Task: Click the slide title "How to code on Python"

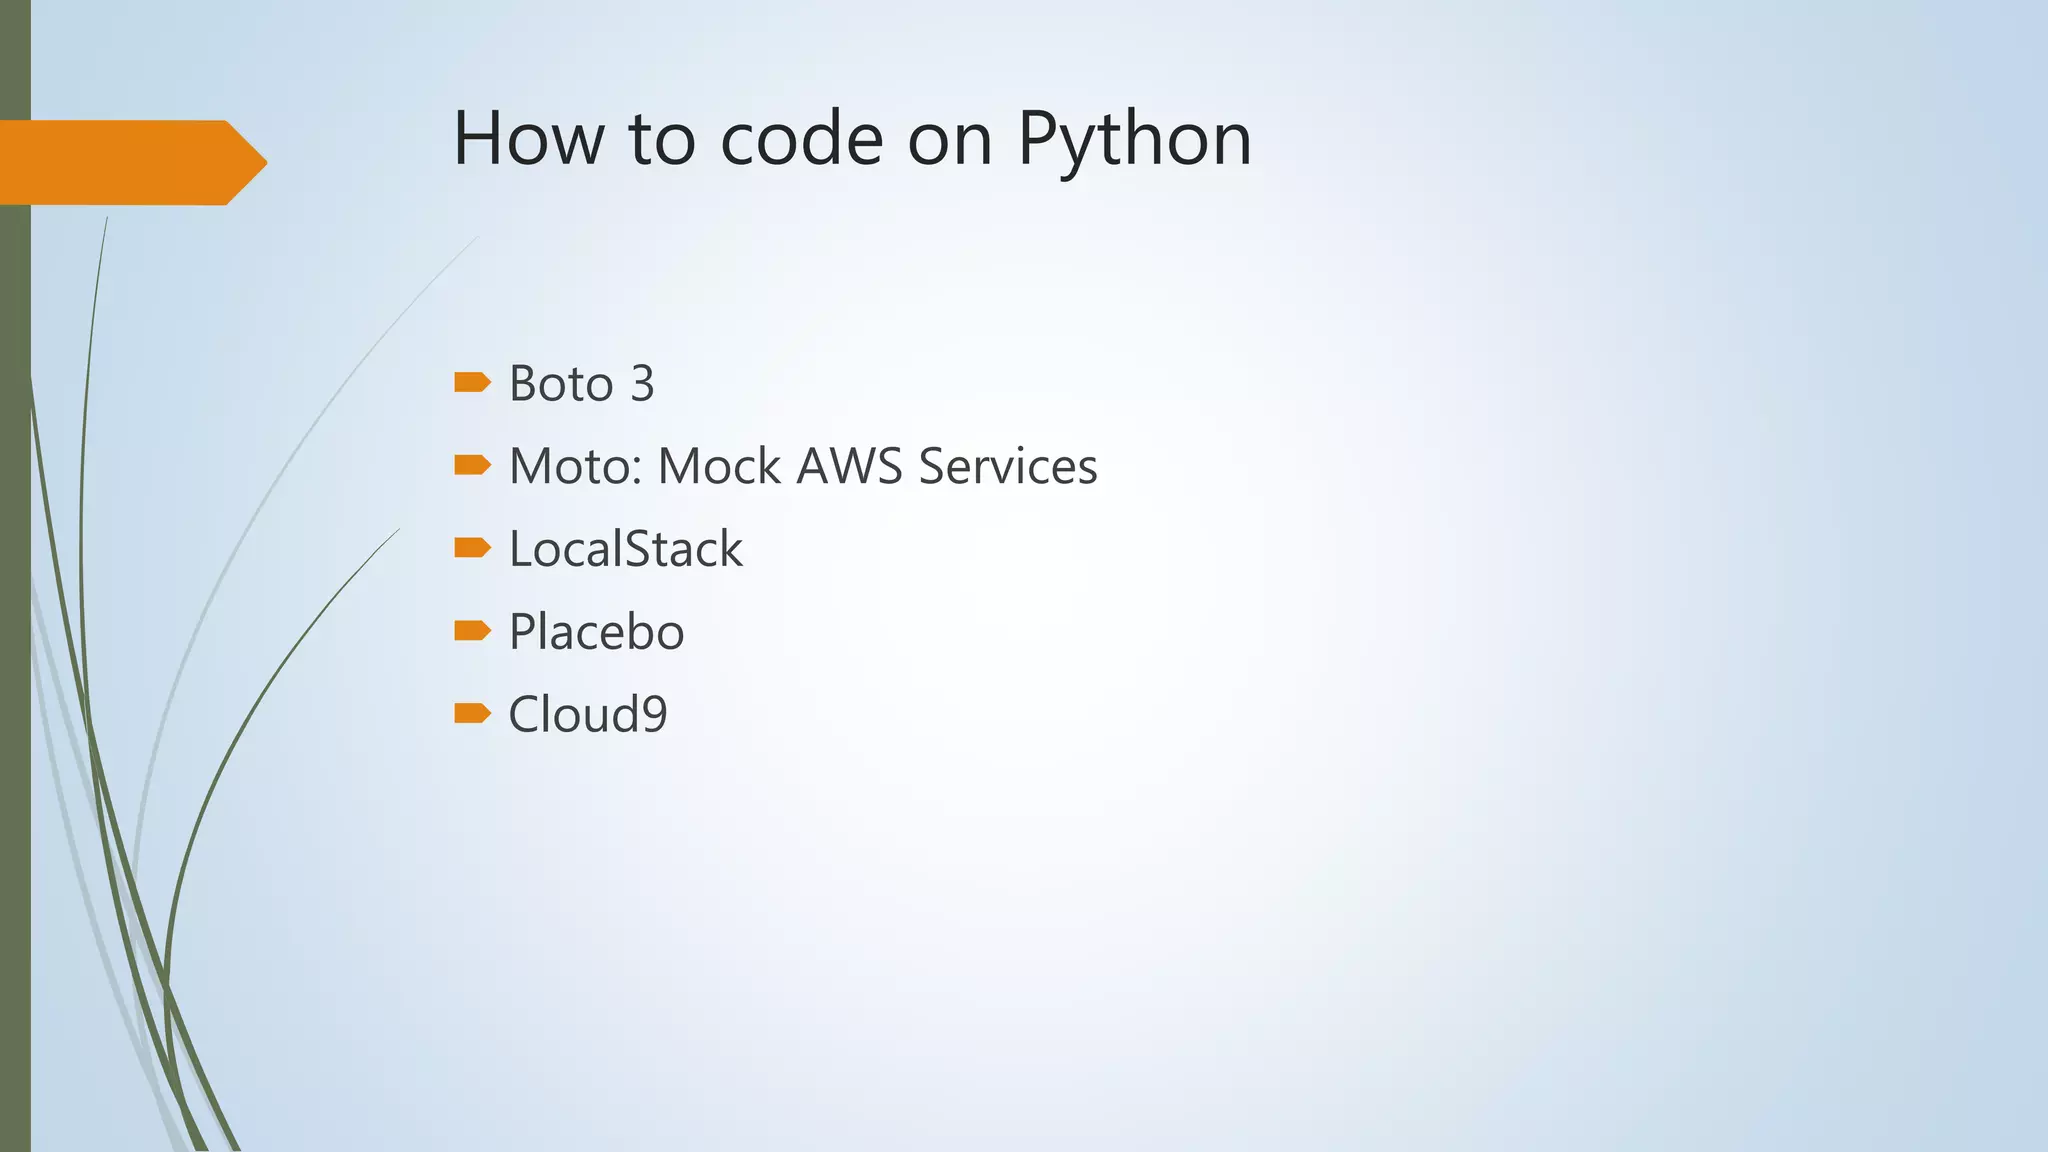Action: coord(852,140)
